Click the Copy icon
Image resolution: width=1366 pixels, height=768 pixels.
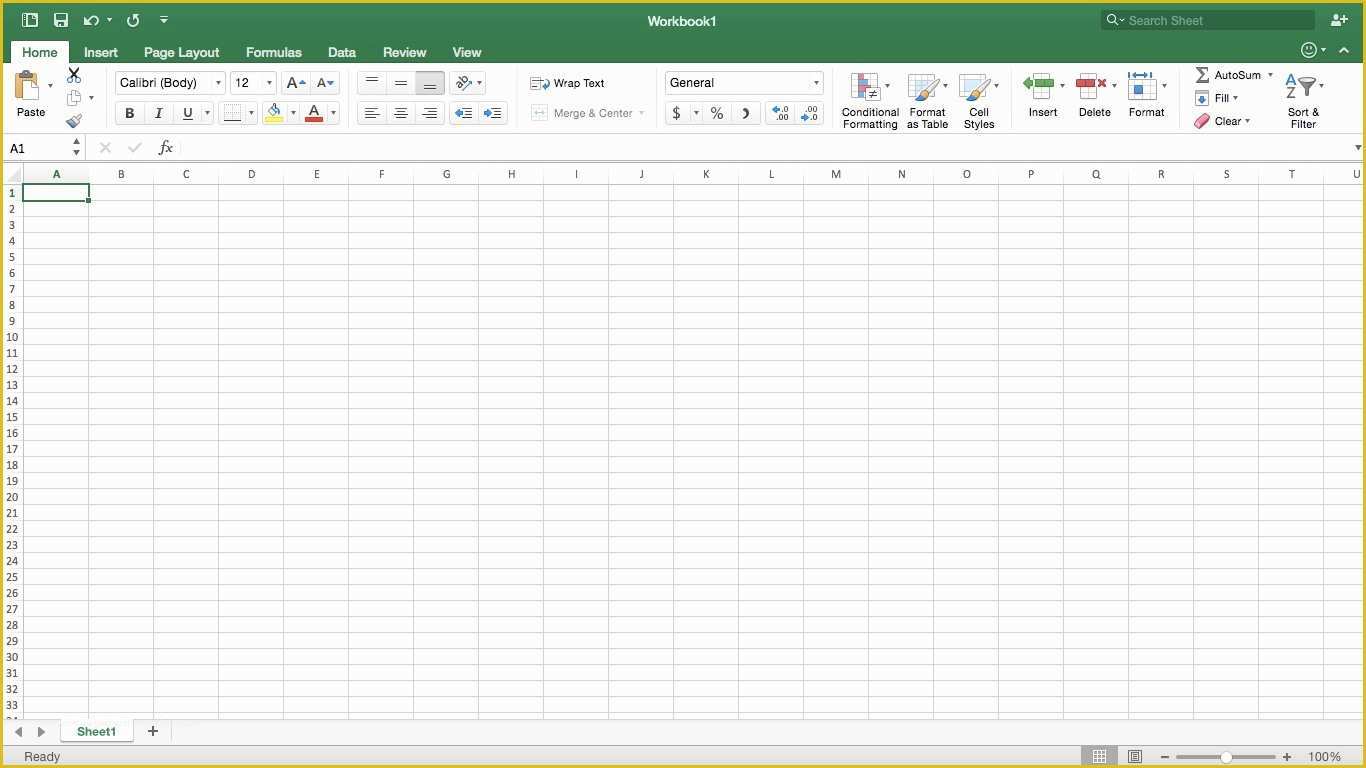(74, 98)
